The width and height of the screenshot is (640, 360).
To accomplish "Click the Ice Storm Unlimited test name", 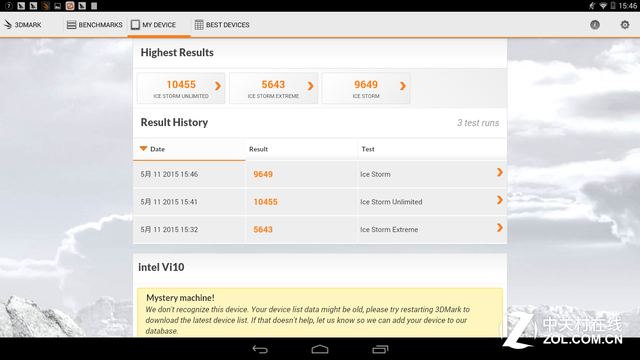I will (x=391, y=202).
